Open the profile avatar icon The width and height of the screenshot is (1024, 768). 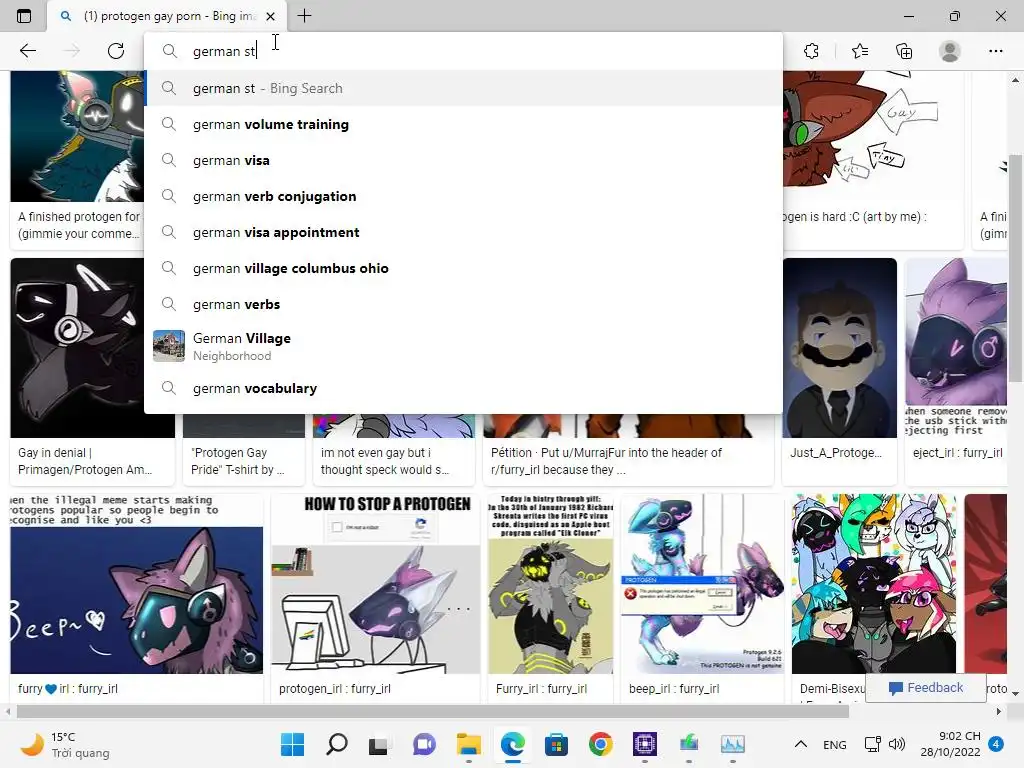click(x=949, y=51)
